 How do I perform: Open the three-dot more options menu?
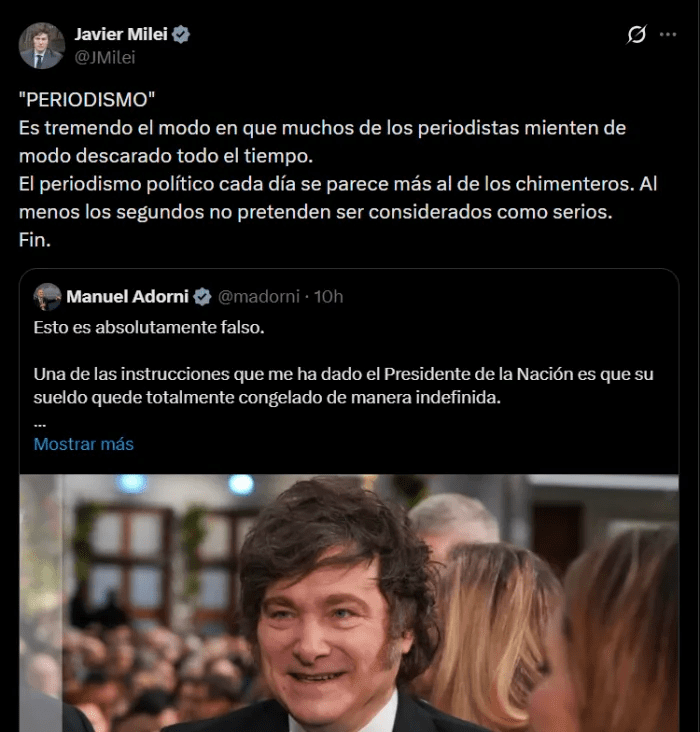point(667,35)
